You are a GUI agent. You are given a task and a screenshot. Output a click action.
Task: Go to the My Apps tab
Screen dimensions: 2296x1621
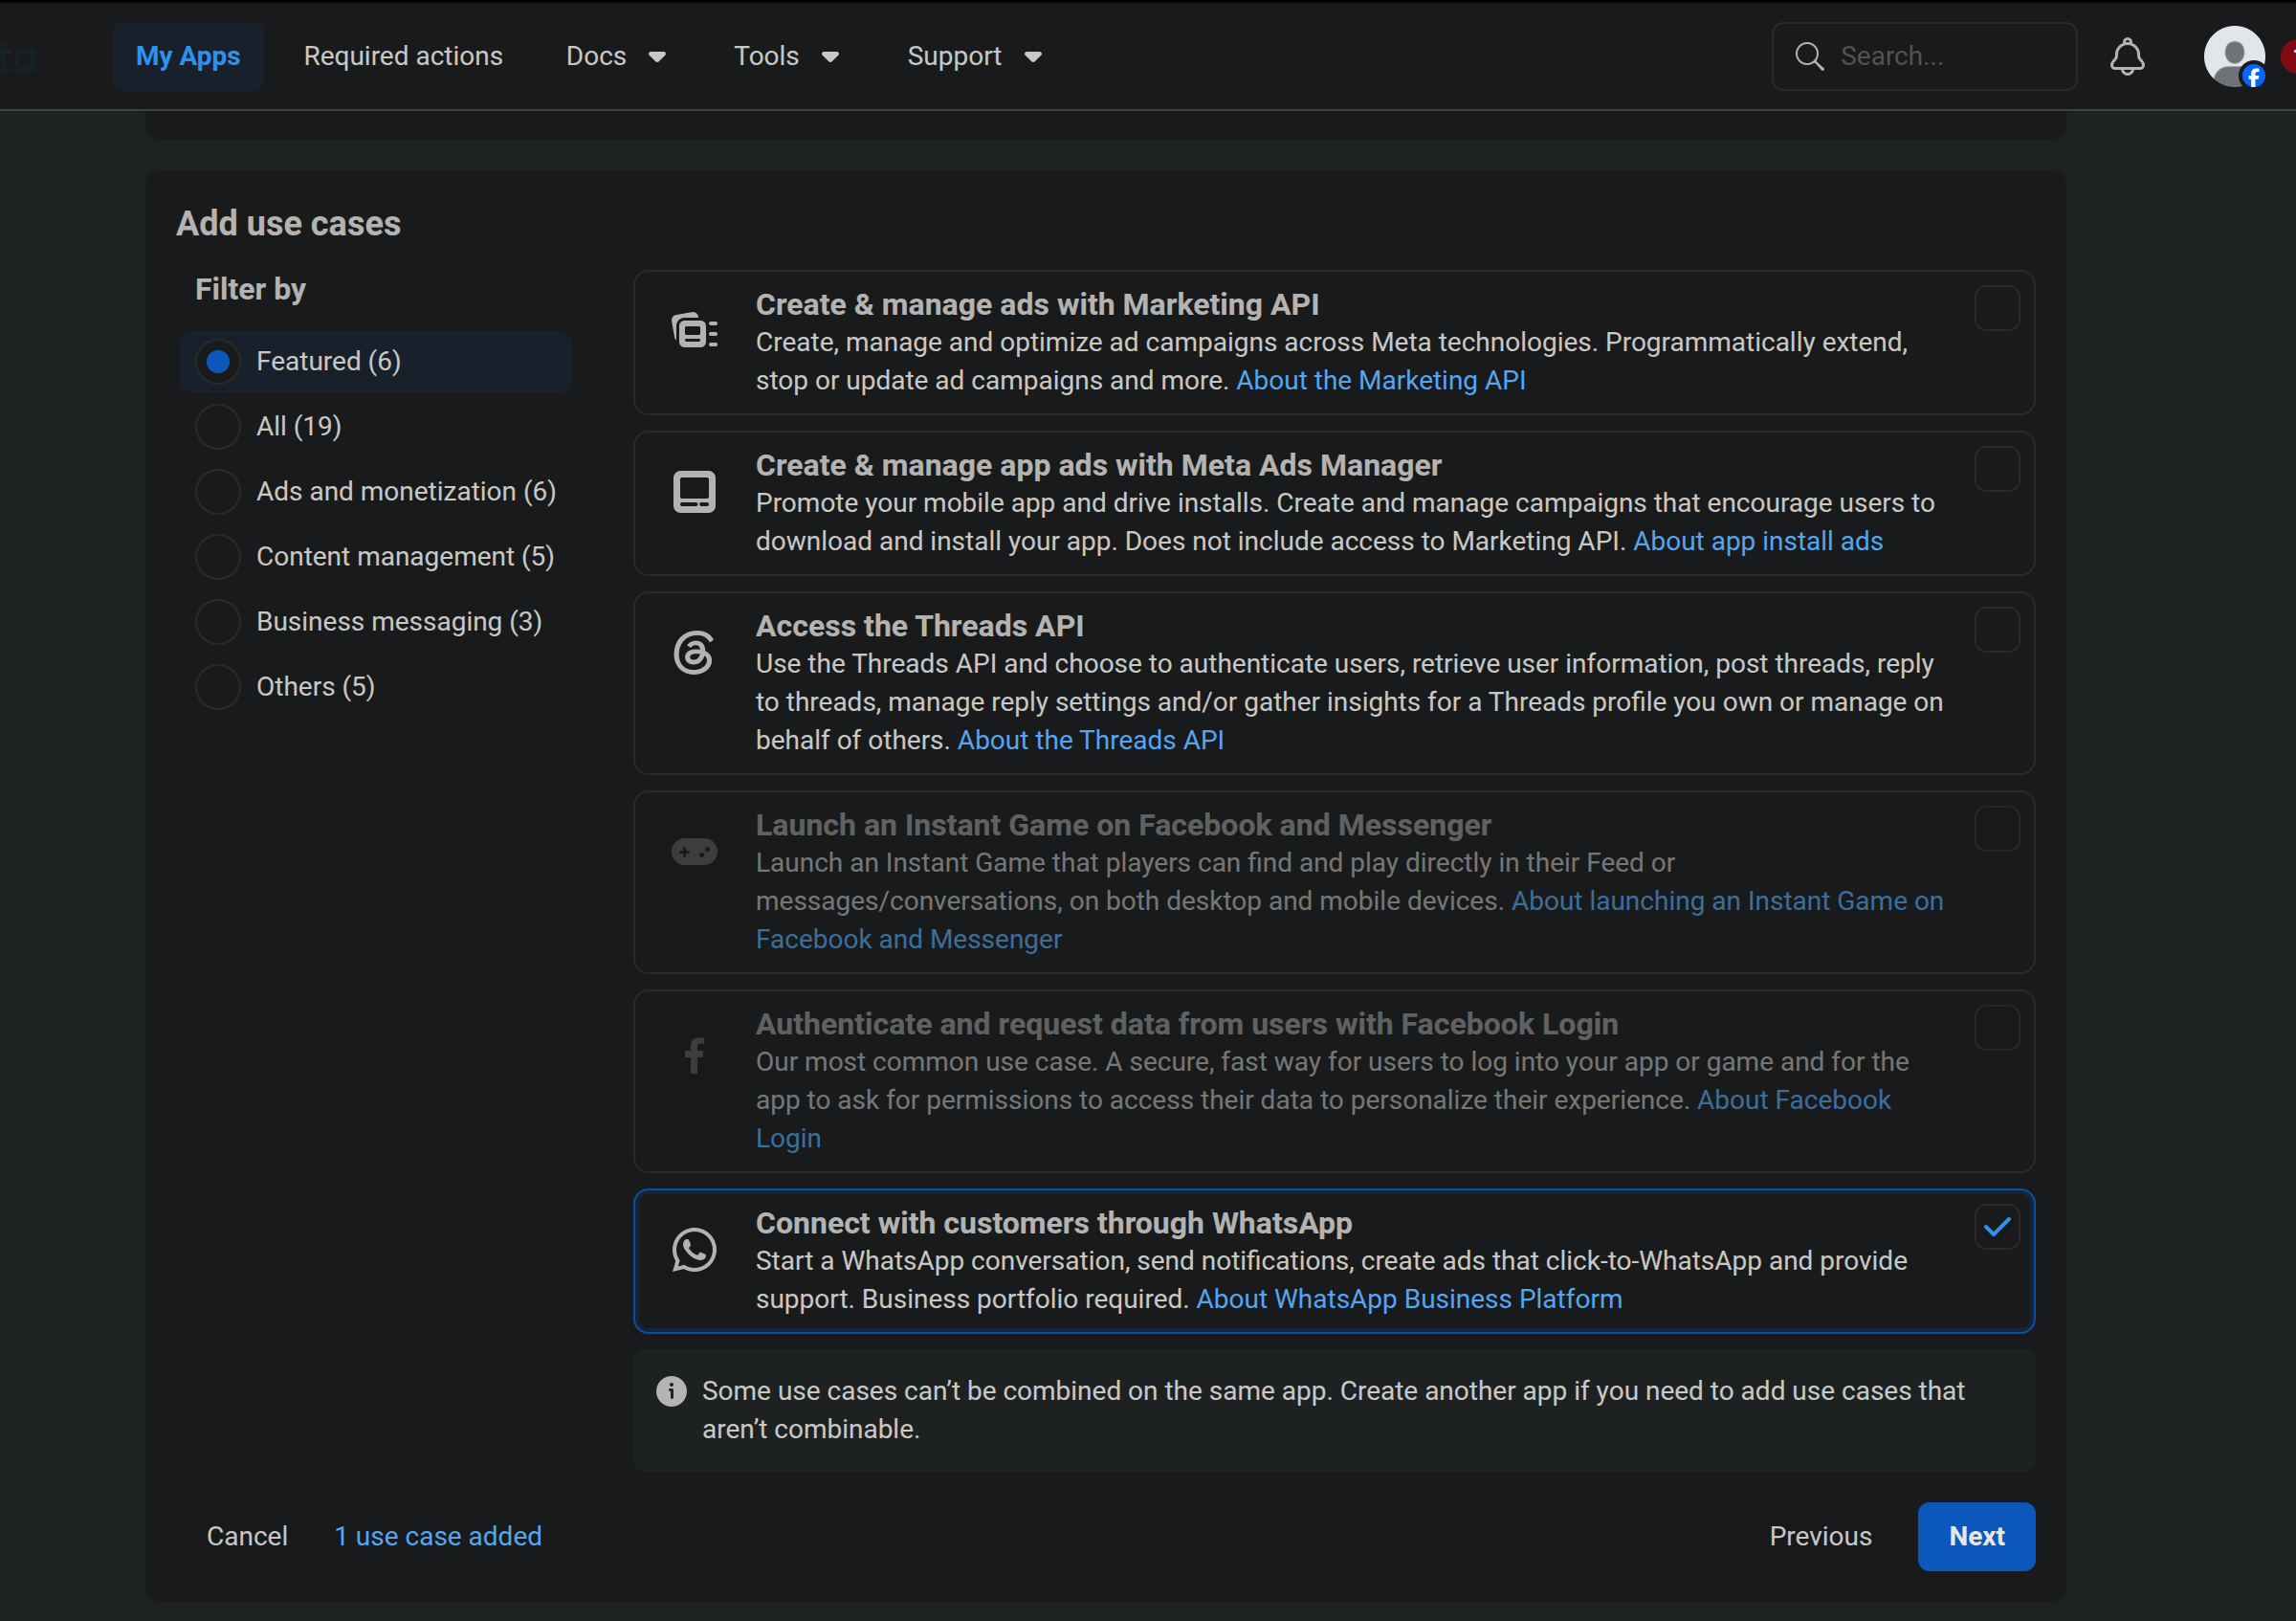[188, 56]
